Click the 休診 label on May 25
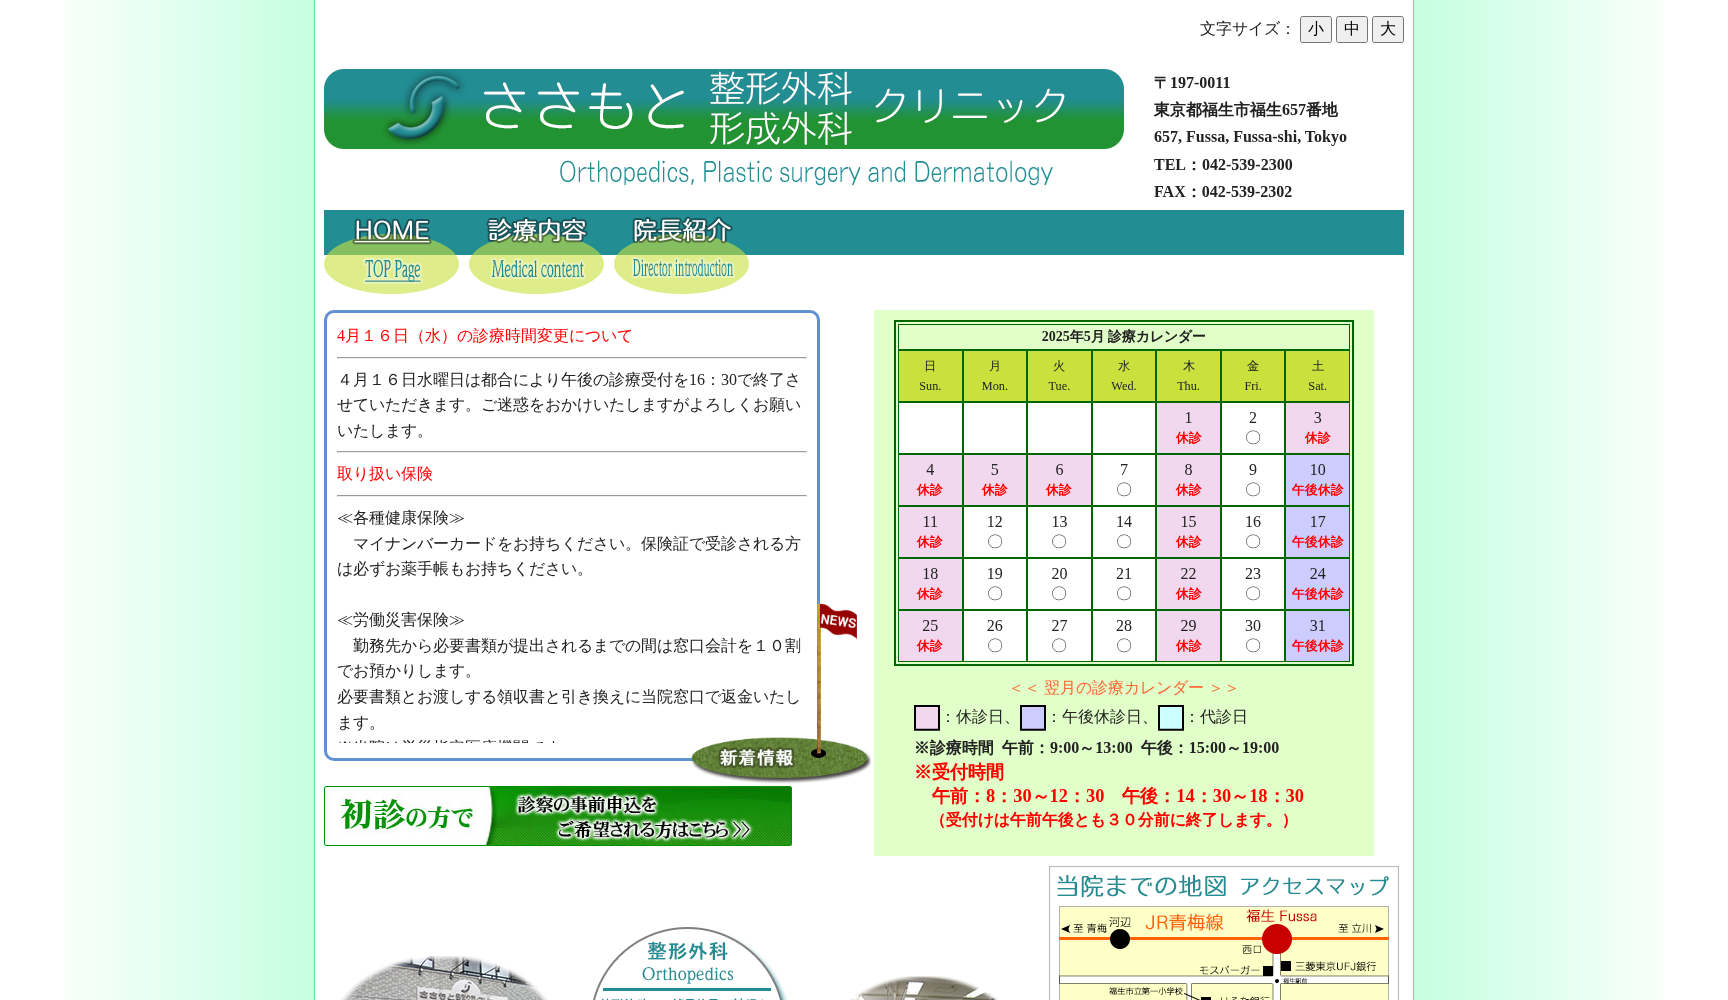Screen dimensions: 1728x1000 click(930, 646)
